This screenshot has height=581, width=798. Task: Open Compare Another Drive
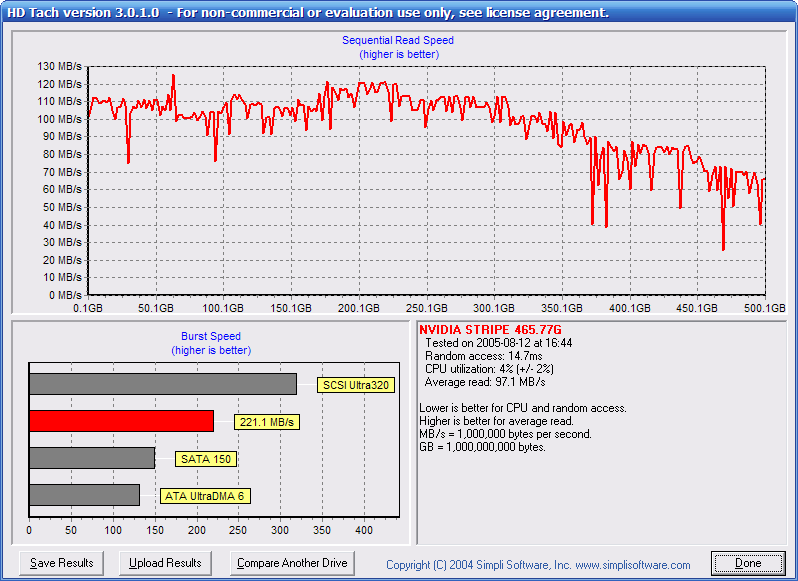coord(292,563)
